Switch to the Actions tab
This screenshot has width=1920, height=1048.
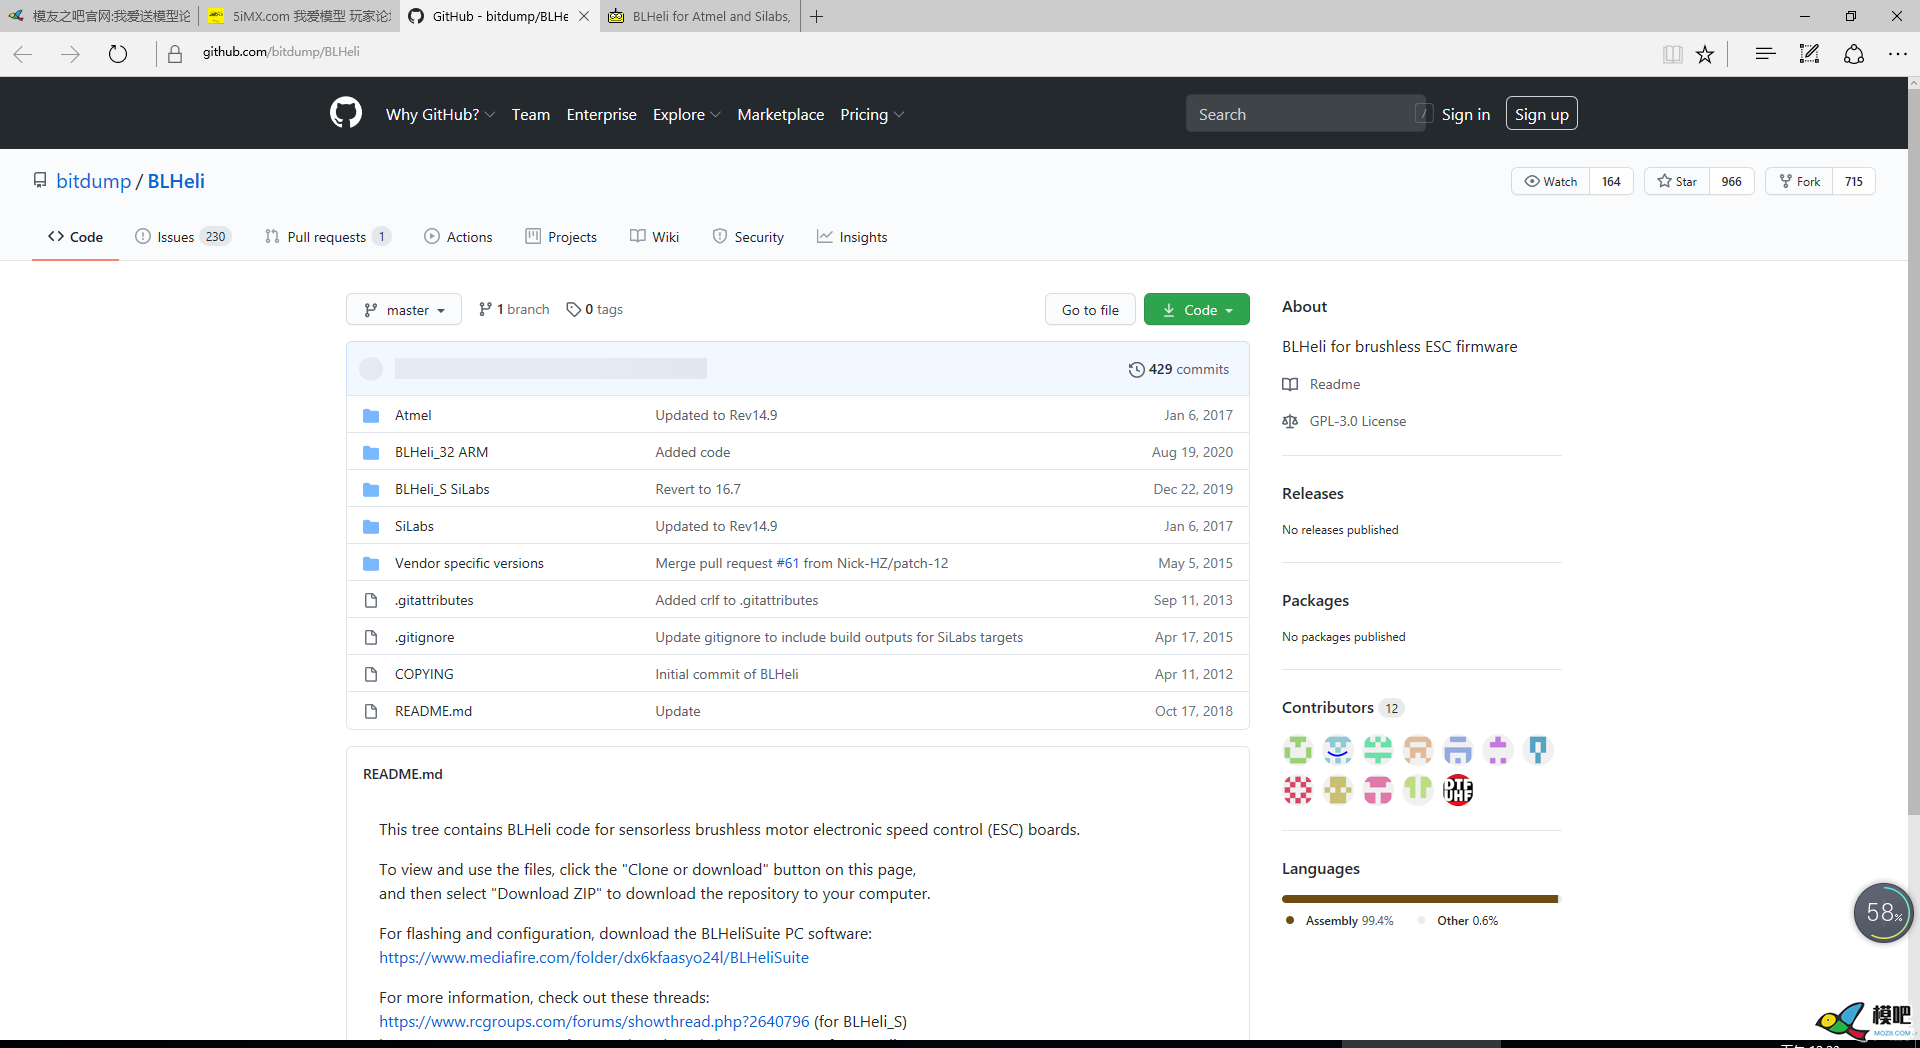click(x=458, y=237)
